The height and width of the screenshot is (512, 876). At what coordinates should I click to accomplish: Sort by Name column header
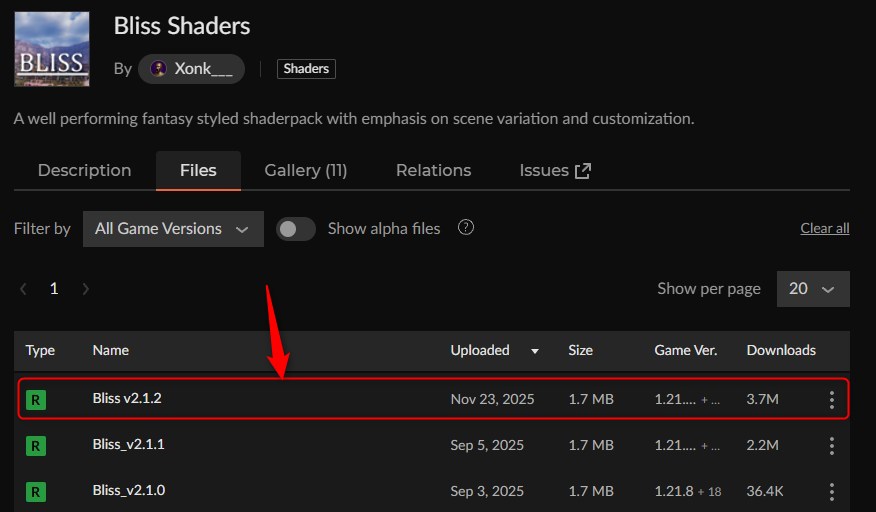(111, 350)
